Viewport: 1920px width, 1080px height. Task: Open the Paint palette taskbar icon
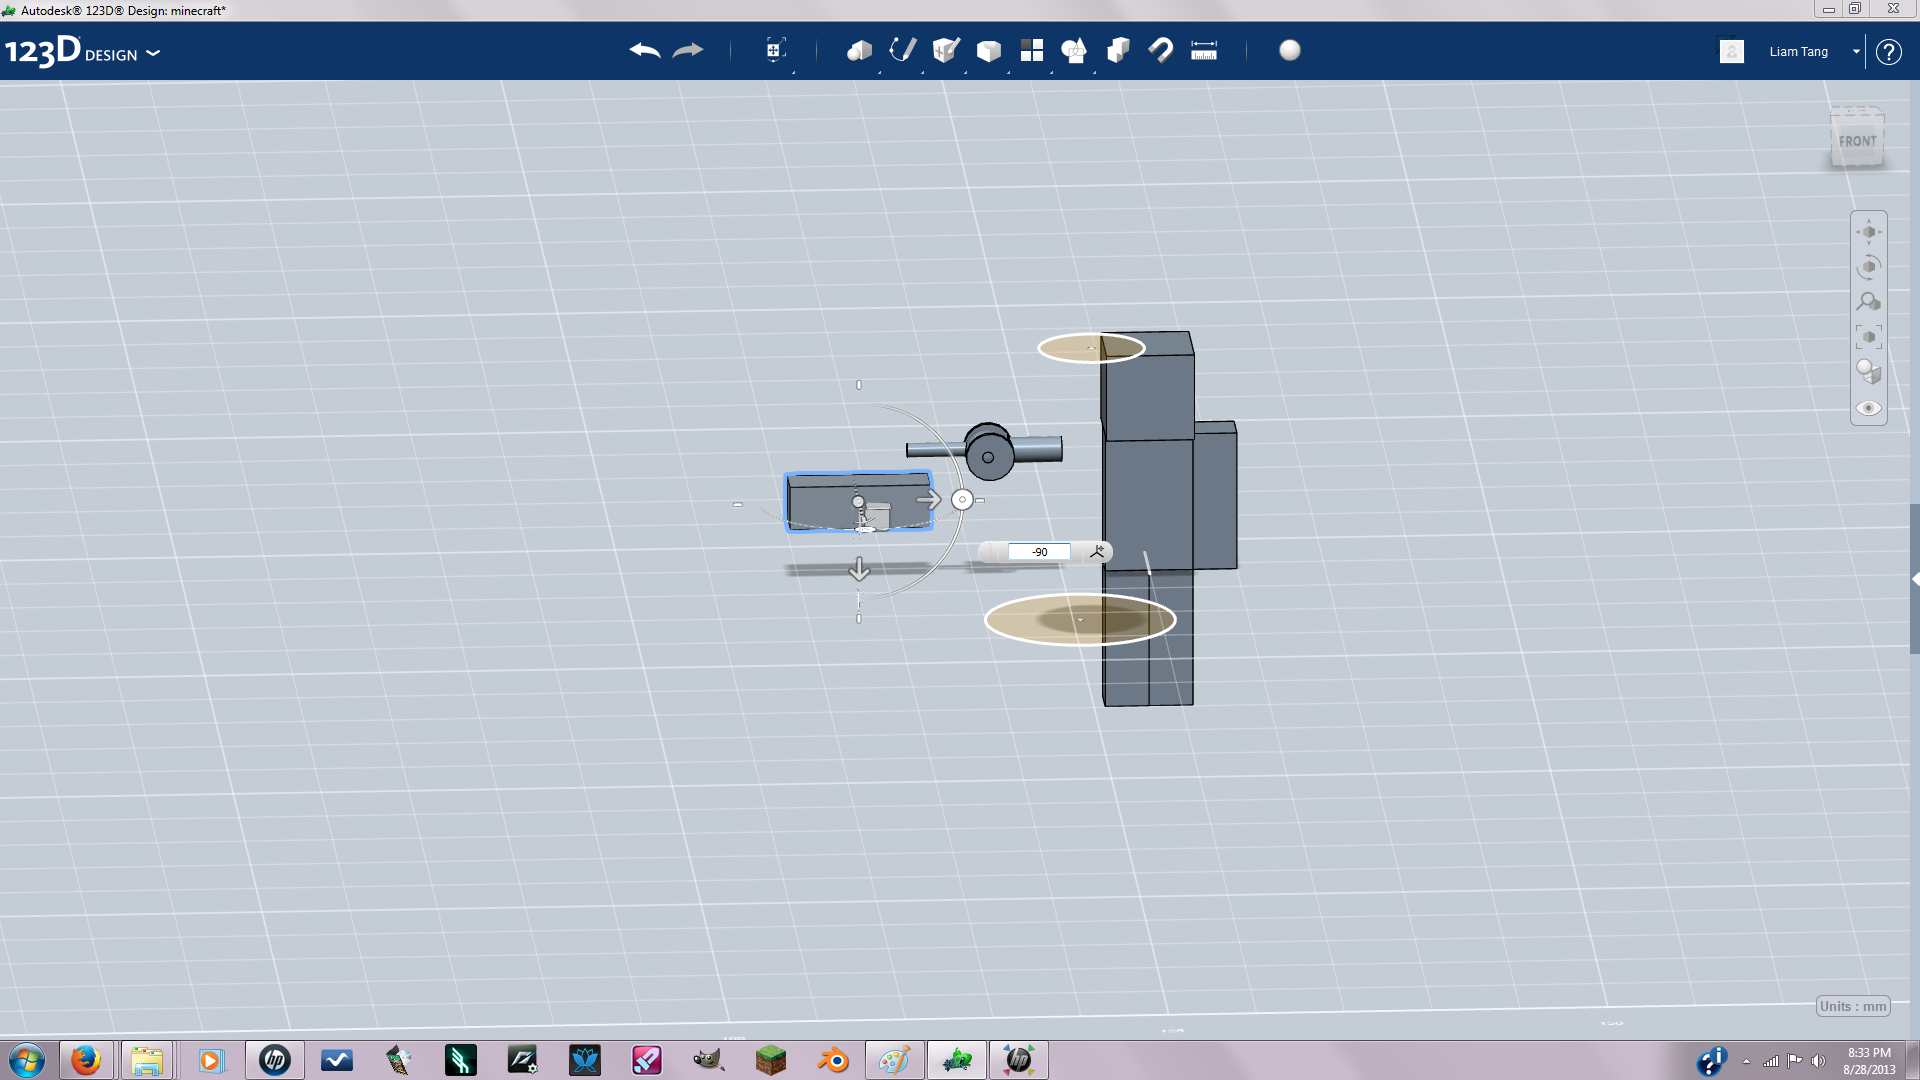pos(895,1060)
